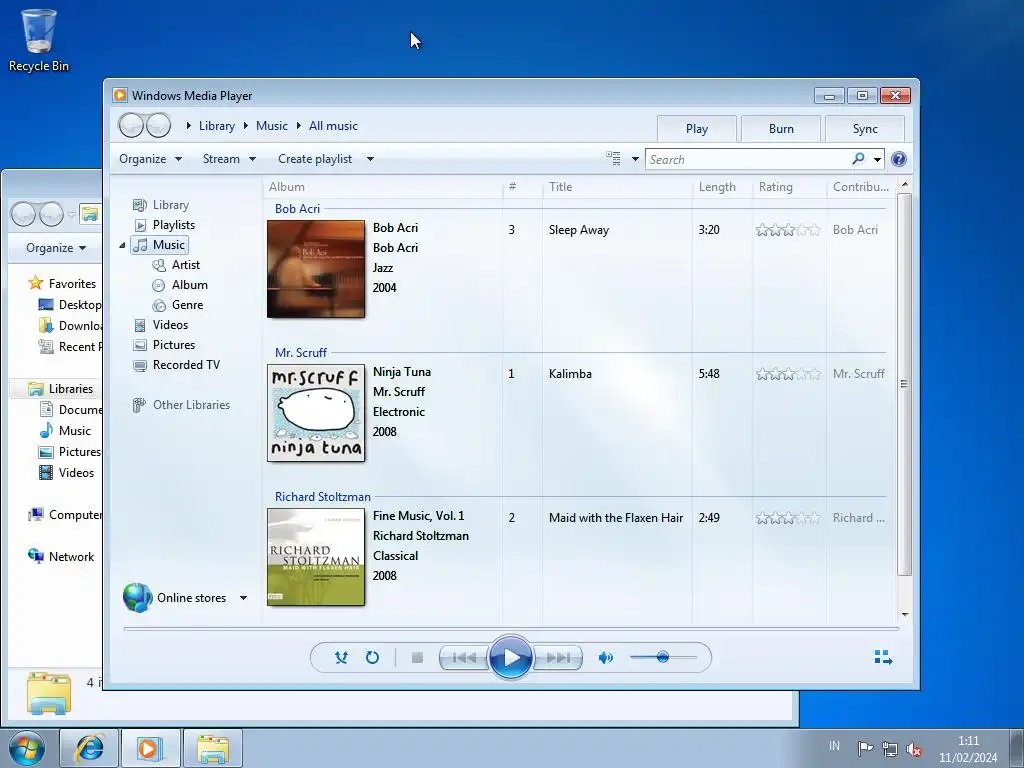Open Online stores dropdown arrow
This screenshot has height=768, width=1024.
[x=243, y=598]
